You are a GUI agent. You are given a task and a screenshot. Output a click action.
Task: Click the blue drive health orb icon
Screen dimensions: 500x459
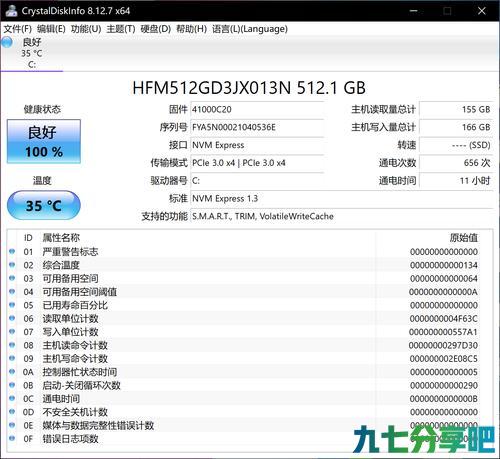7,42
